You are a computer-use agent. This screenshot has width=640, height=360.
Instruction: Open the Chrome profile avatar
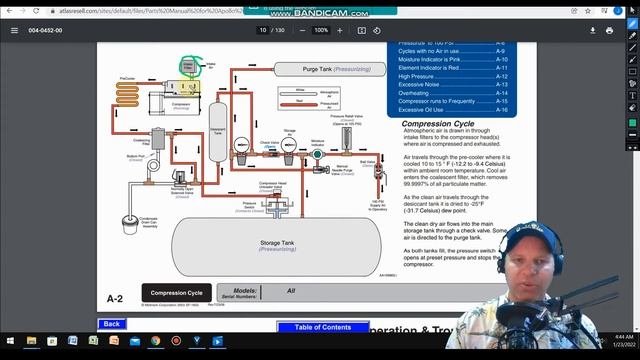tap(618, 11)
